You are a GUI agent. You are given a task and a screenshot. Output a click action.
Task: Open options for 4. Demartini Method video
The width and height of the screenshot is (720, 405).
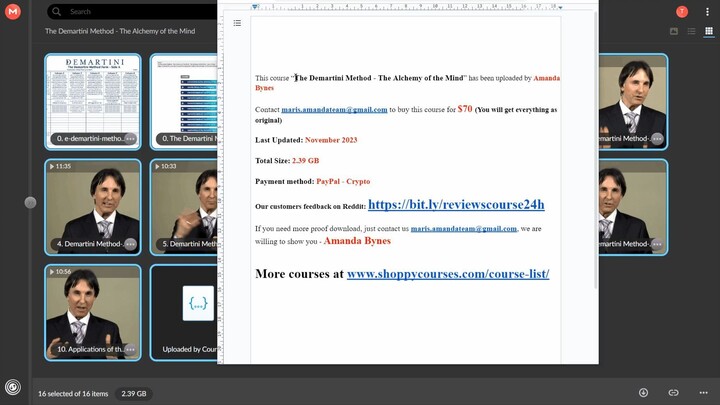point(130,244)
